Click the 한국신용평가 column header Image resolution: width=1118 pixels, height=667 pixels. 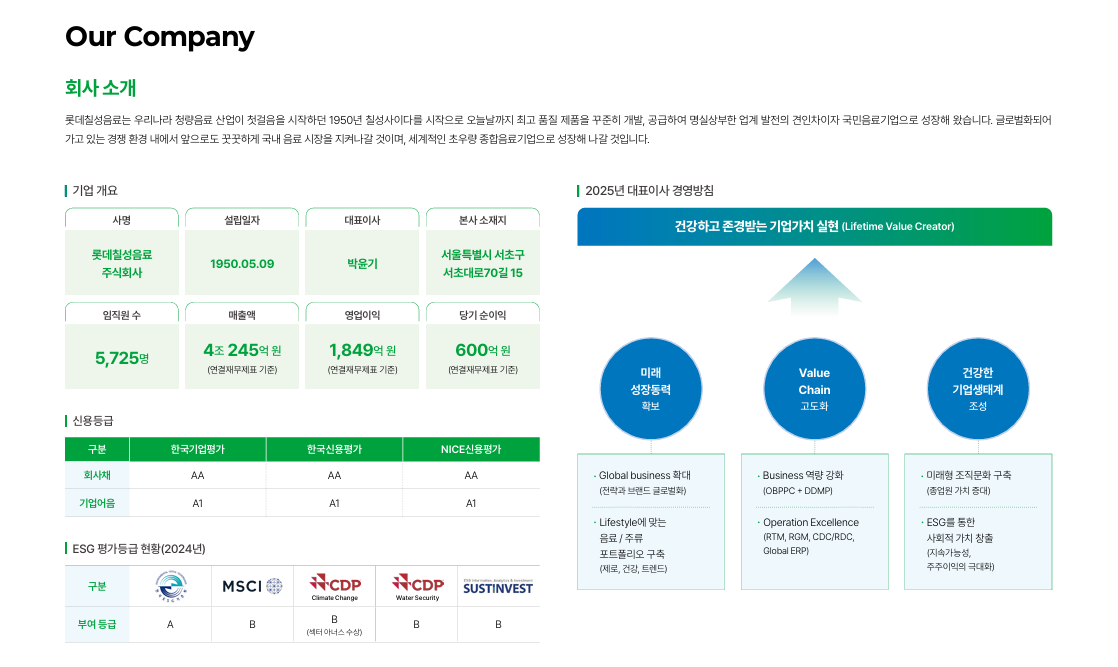[x=334, y=449]
